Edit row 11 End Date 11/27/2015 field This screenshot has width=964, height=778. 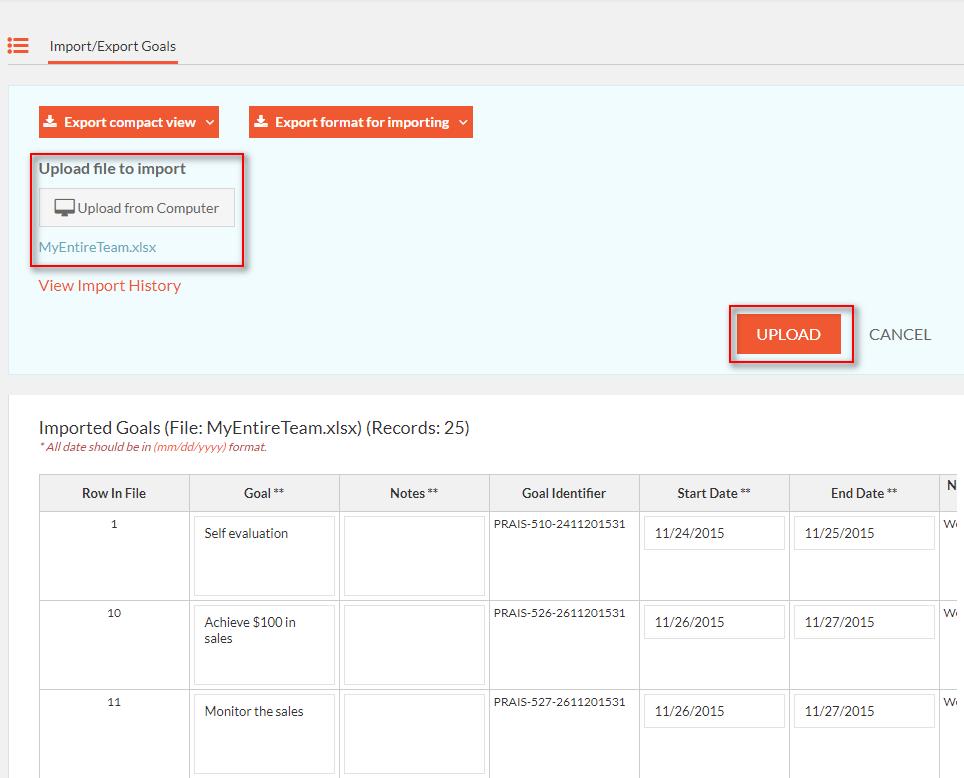[x=864, y=712]
